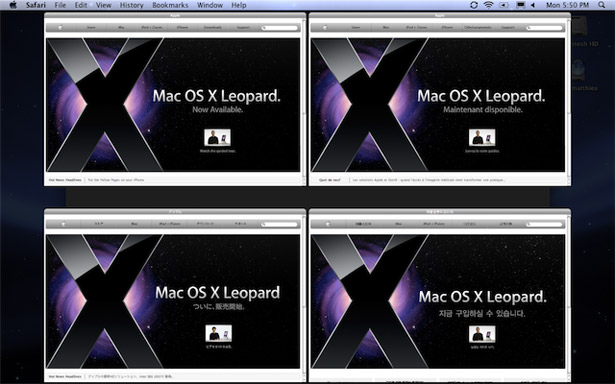Click Apple logo in French window's nav bar
Screen dimensions: 615x384
tap(325, 27)
